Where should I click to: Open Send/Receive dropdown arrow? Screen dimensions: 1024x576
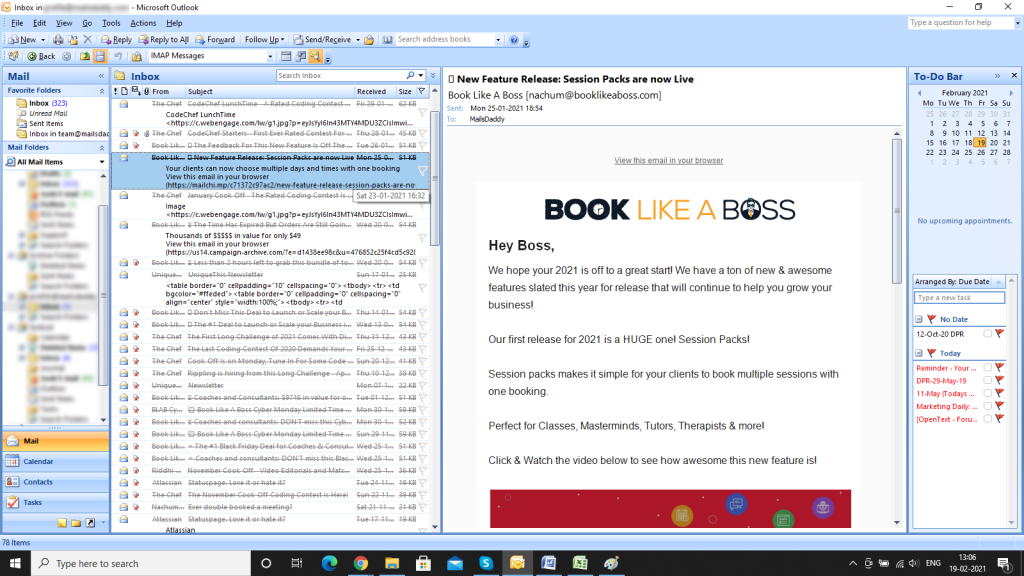(x=358, y=40)
